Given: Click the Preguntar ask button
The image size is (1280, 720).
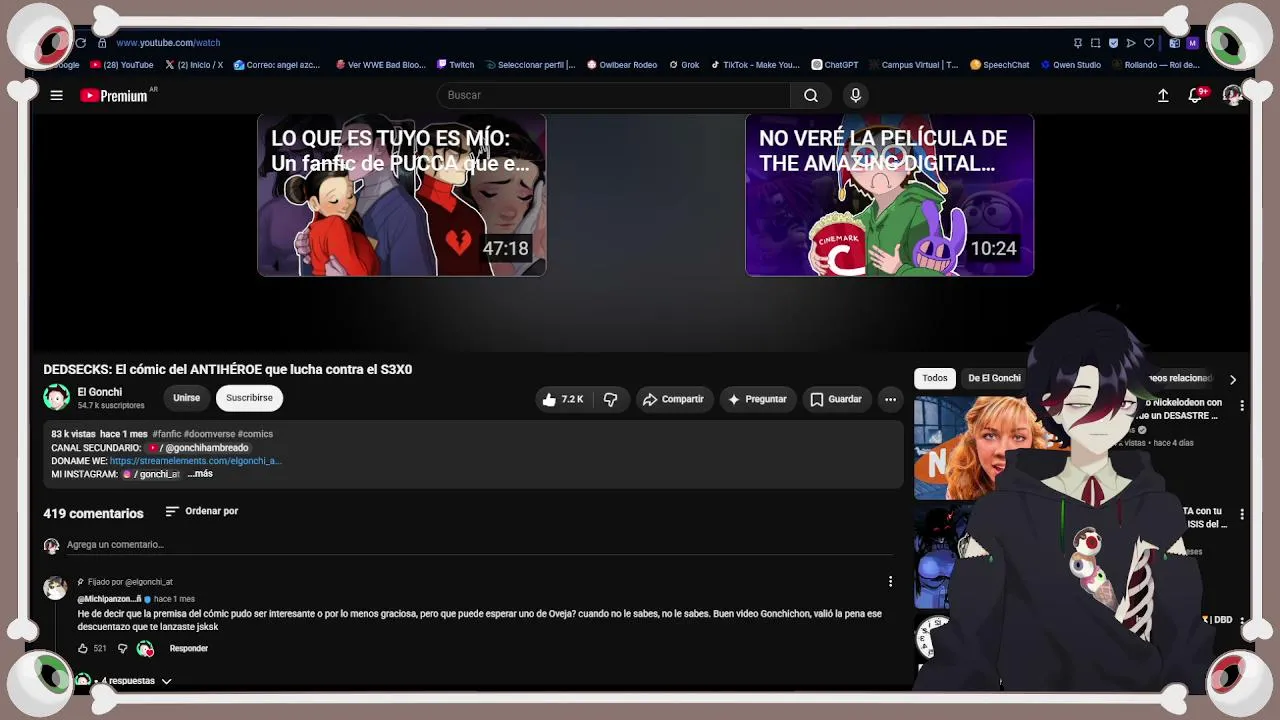Looking at the screenshot, I should point(757,399).
